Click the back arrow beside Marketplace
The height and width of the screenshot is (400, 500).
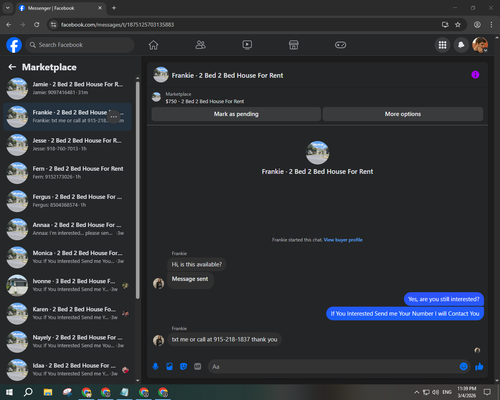click(12, 67)
